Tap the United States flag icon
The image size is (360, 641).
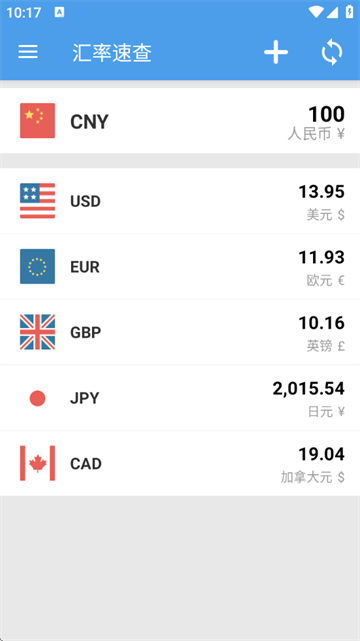(38, 201)
